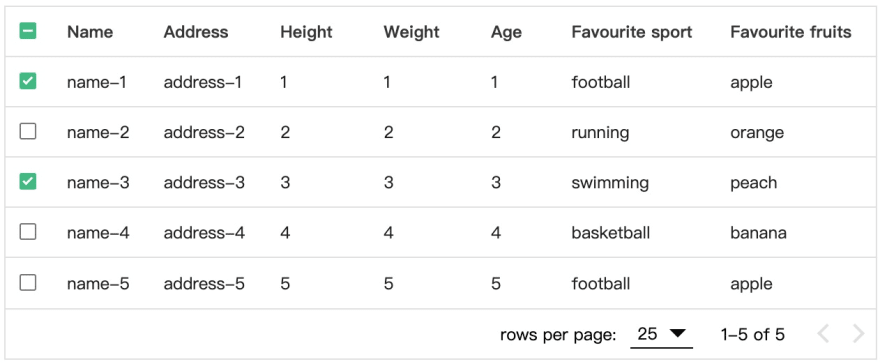Click the Favourite sport column header
Image resolution: width=880 pixels, height=364 pixels.
631,32
